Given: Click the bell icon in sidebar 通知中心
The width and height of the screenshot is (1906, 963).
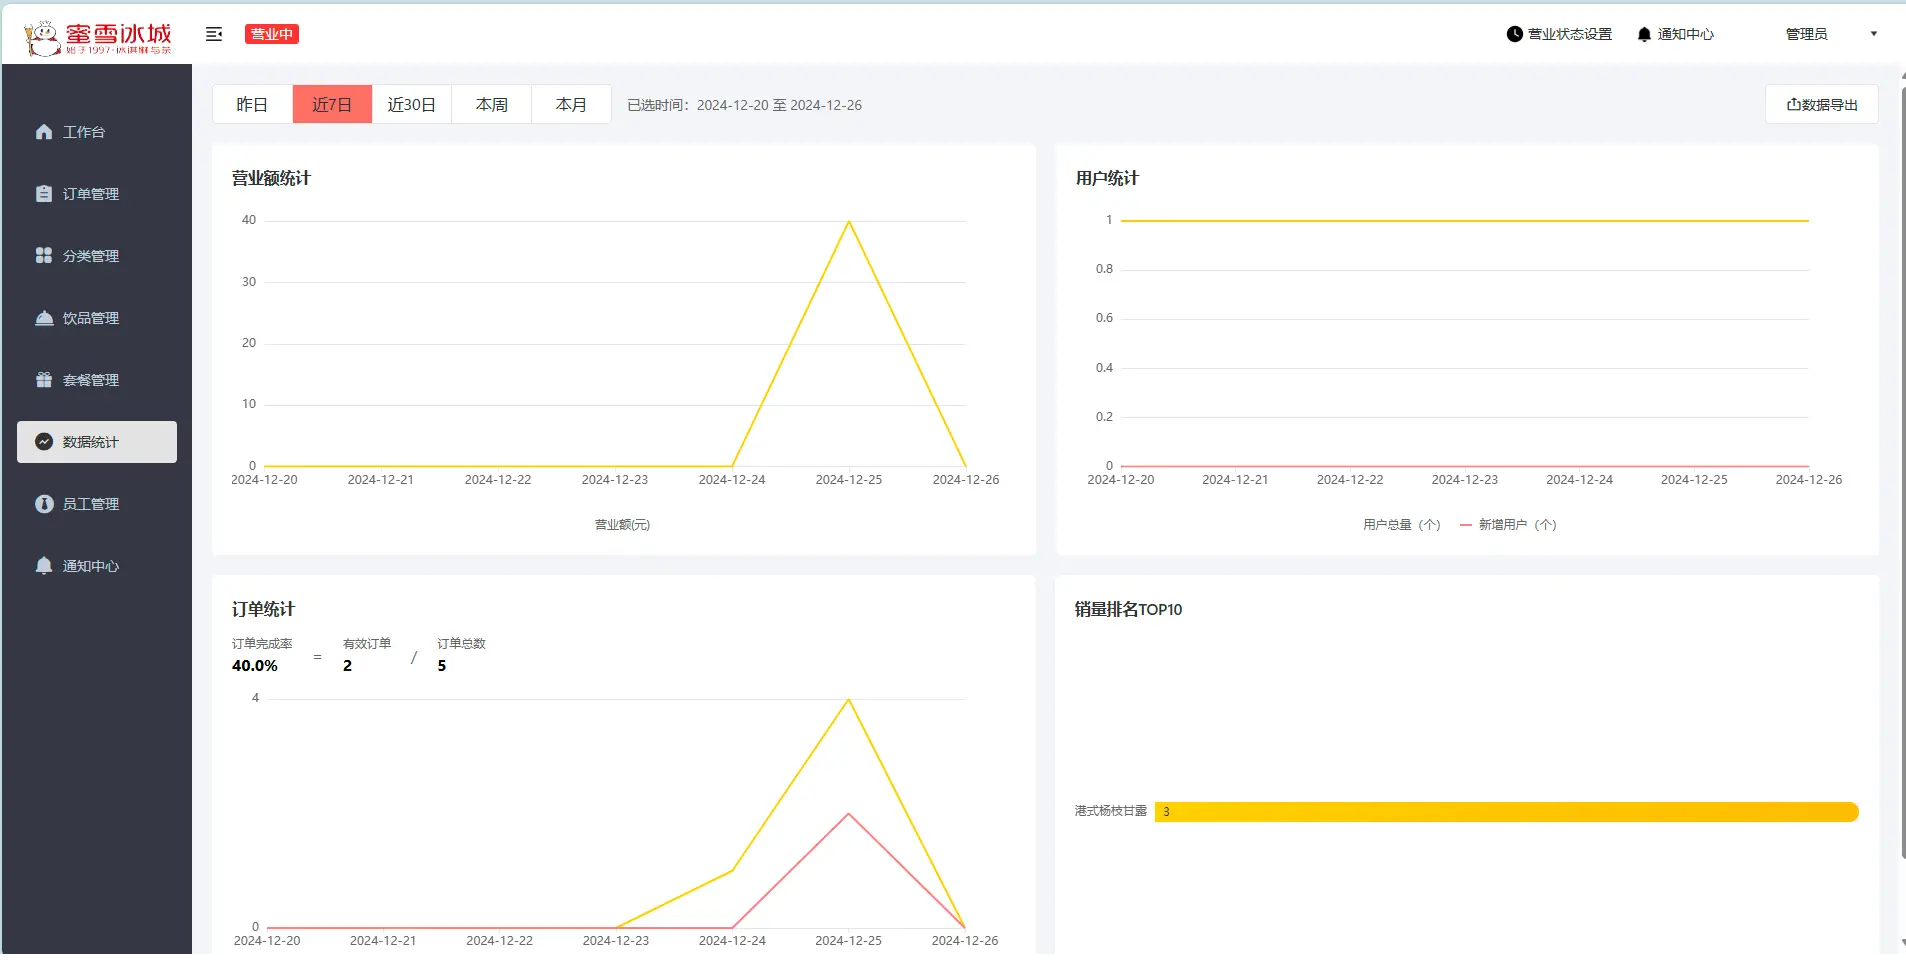Looking at the screenshot, I should coord(44,566).
